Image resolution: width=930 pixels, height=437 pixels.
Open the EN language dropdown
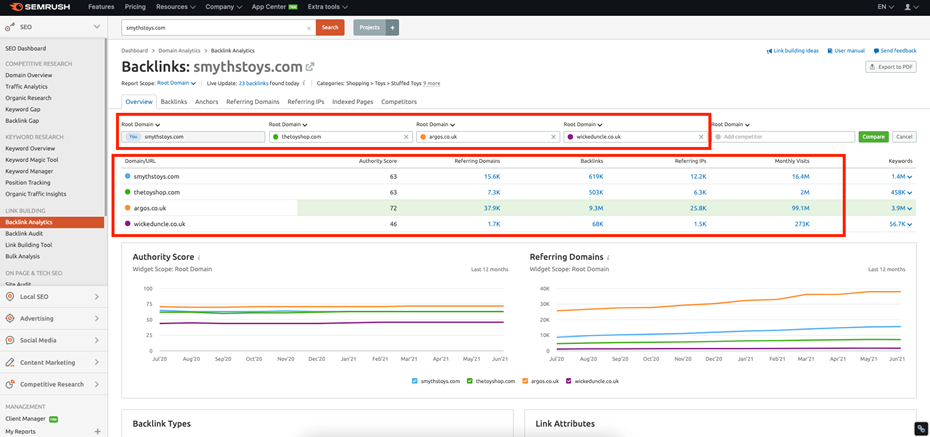[x=884, y=7]
